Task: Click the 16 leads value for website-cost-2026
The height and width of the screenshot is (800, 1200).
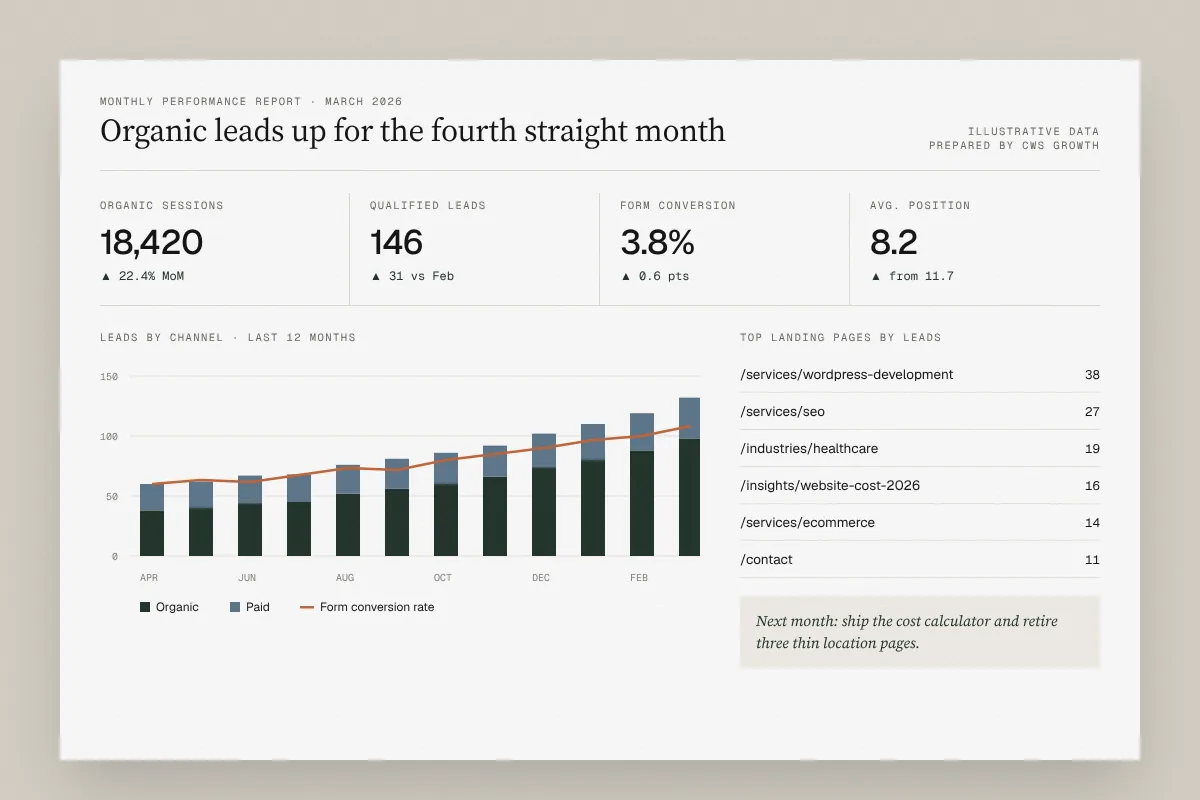Action: pyautogui.click(x=1092, y=486)
